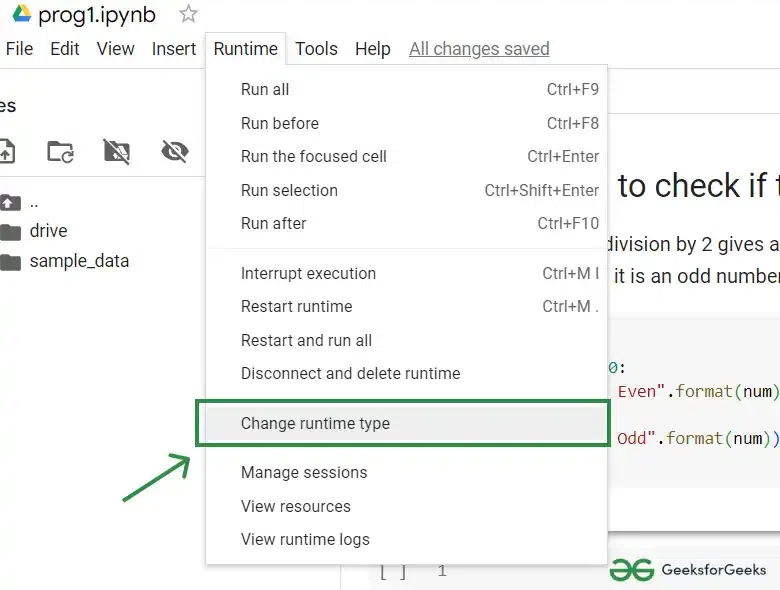The image size is (780, 590).
Task: Click Restart runtime option
Action: click(296, 306)
